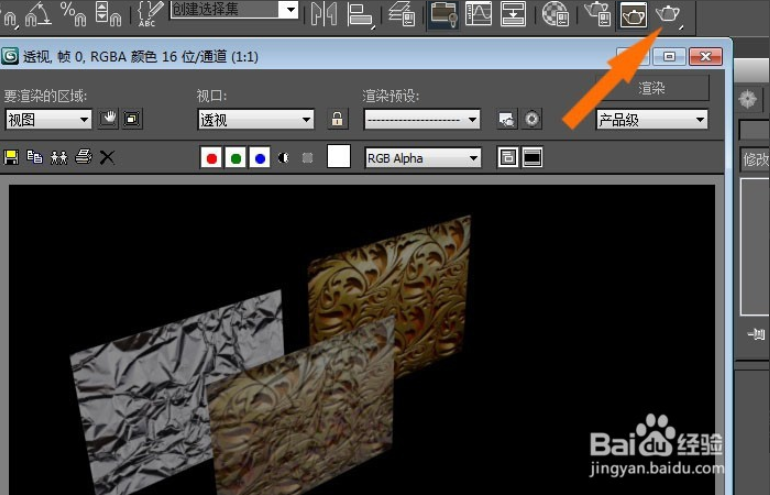
Task: Open the Curve Editor
Action: coord(478,13)
